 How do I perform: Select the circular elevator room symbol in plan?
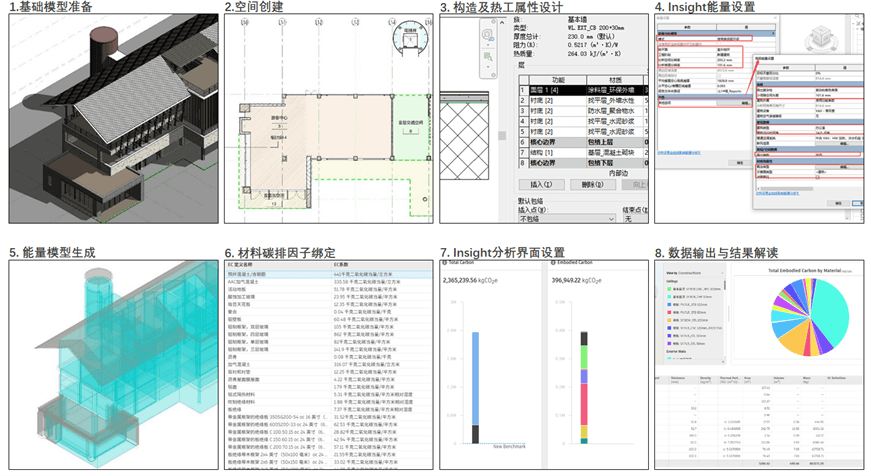(x=410, y=42)
